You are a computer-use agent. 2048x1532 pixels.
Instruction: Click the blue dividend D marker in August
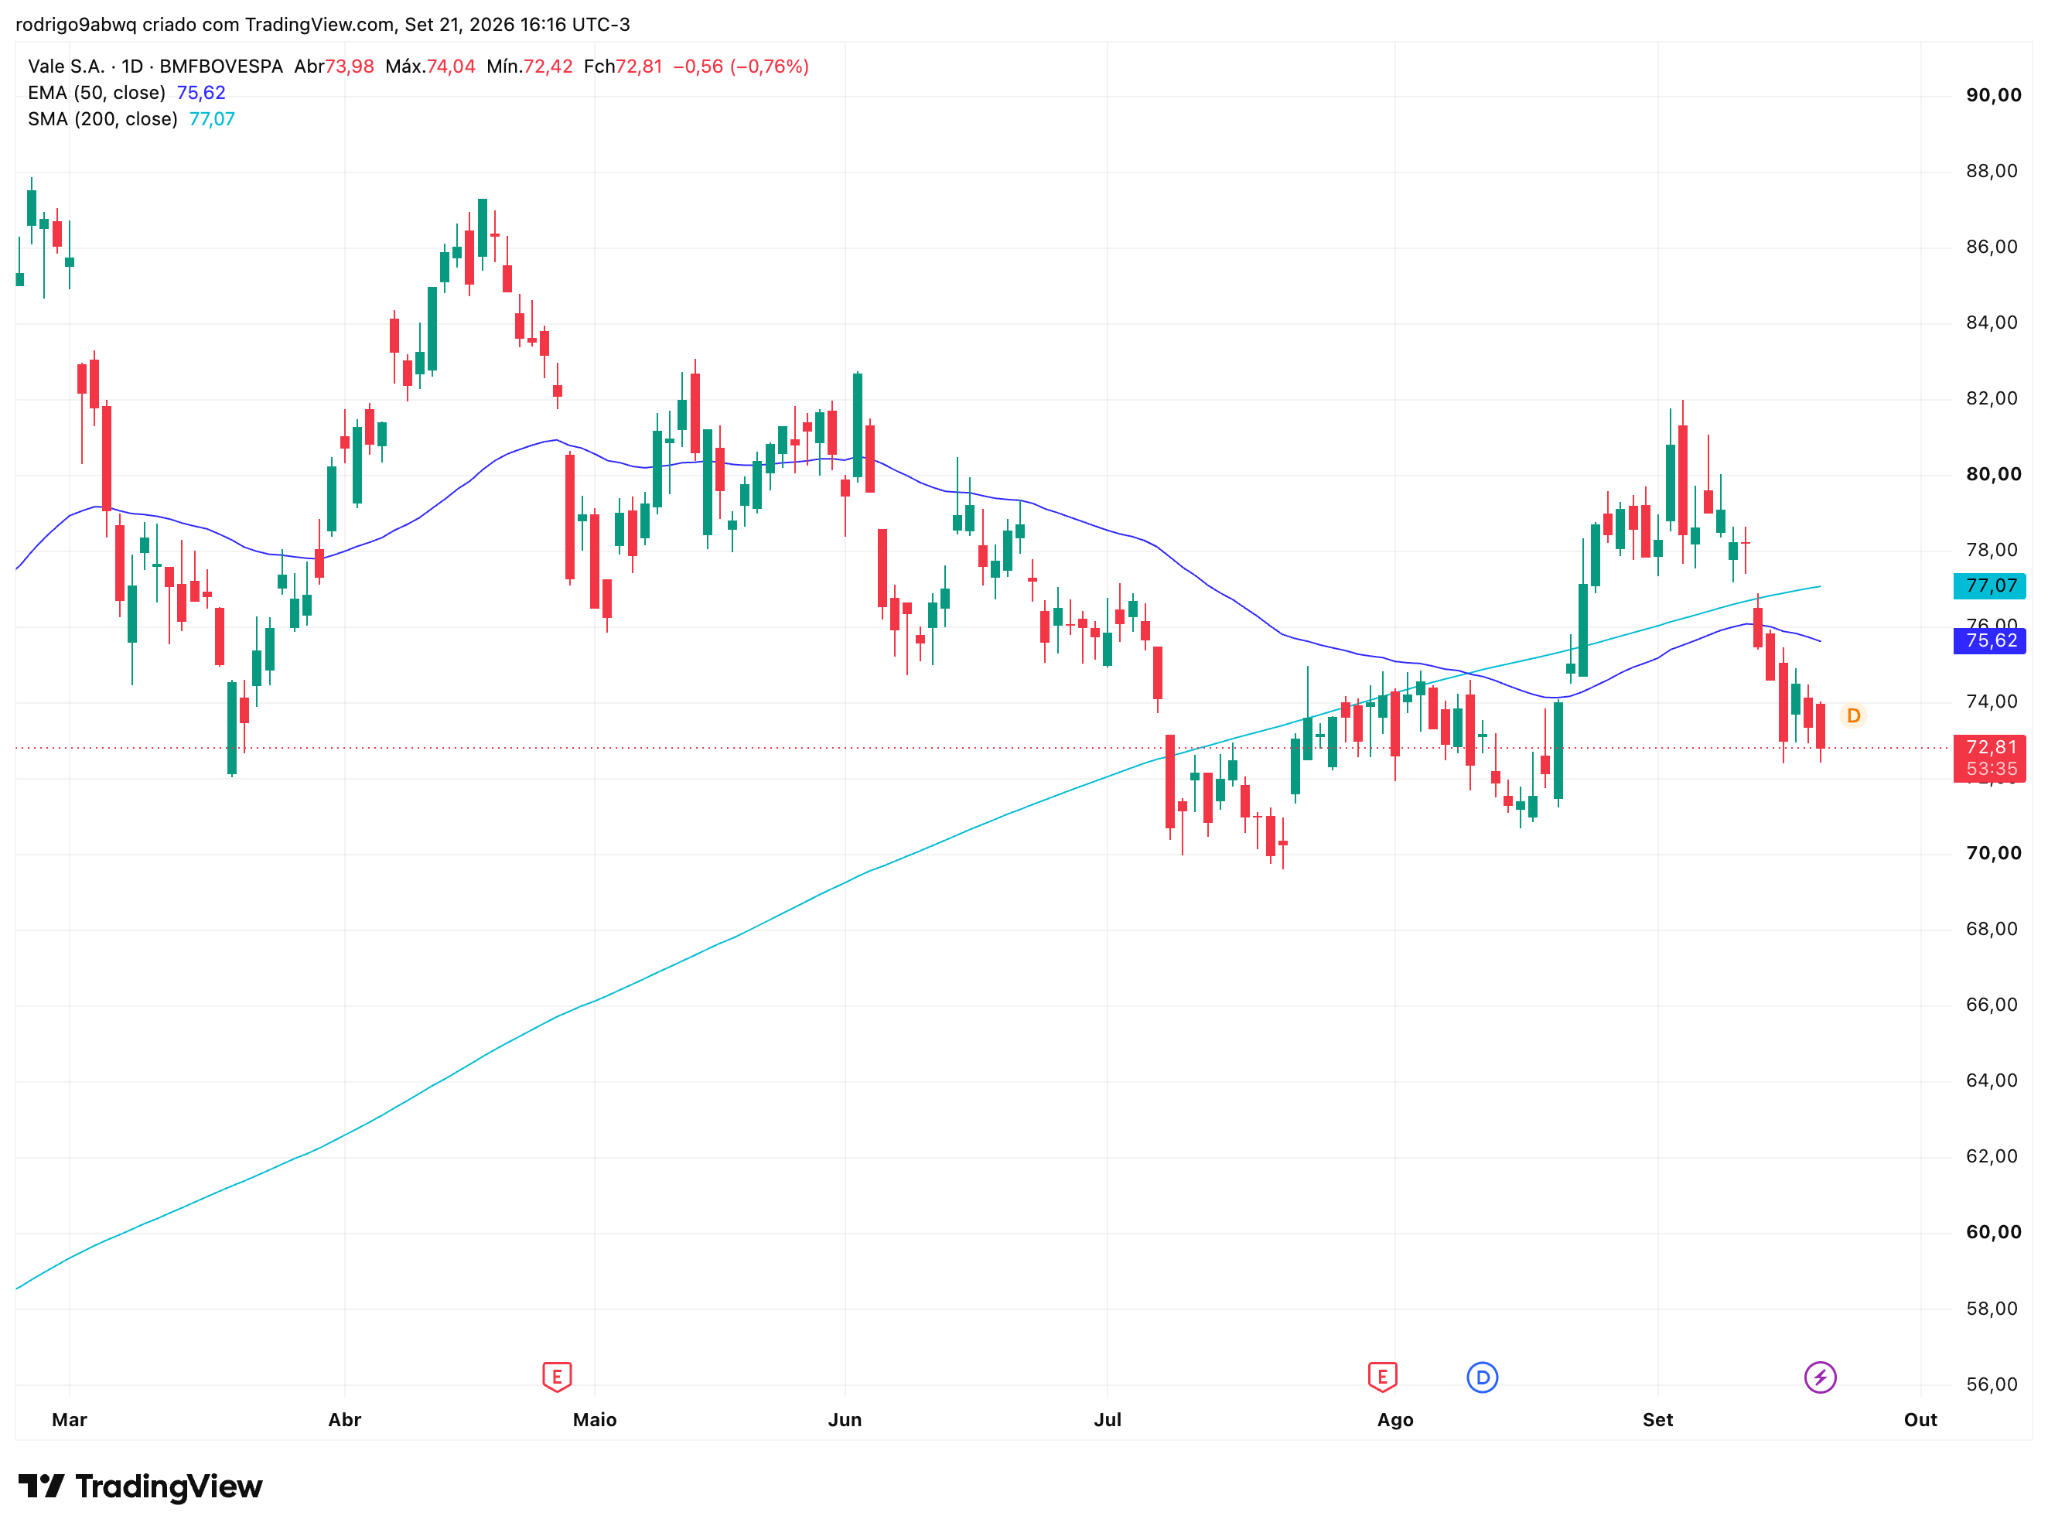[1482, 1377]
